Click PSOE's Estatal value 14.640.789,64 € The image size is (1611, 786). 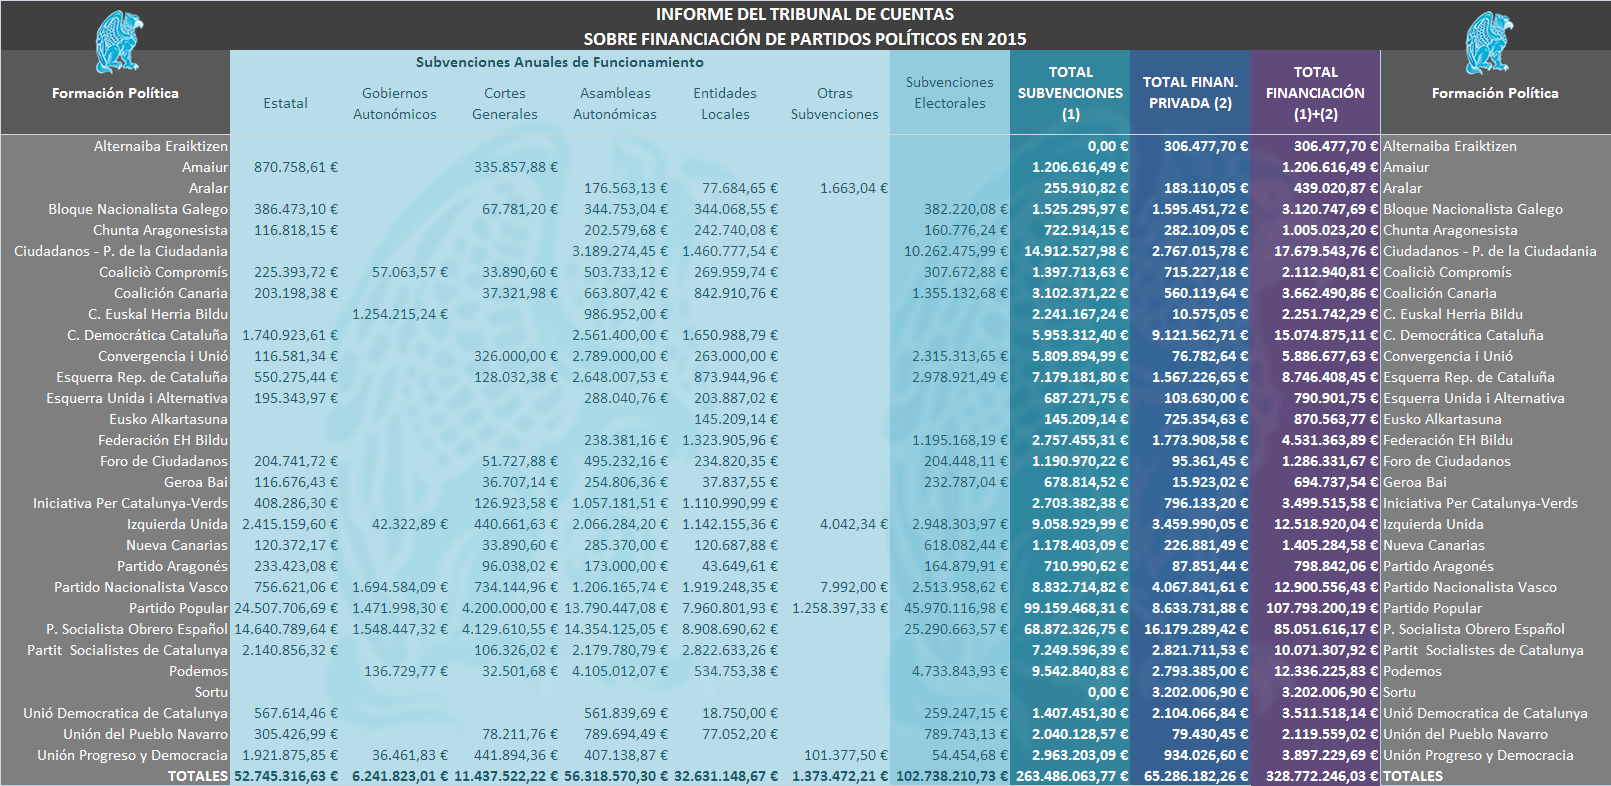[x=286, y=629]
